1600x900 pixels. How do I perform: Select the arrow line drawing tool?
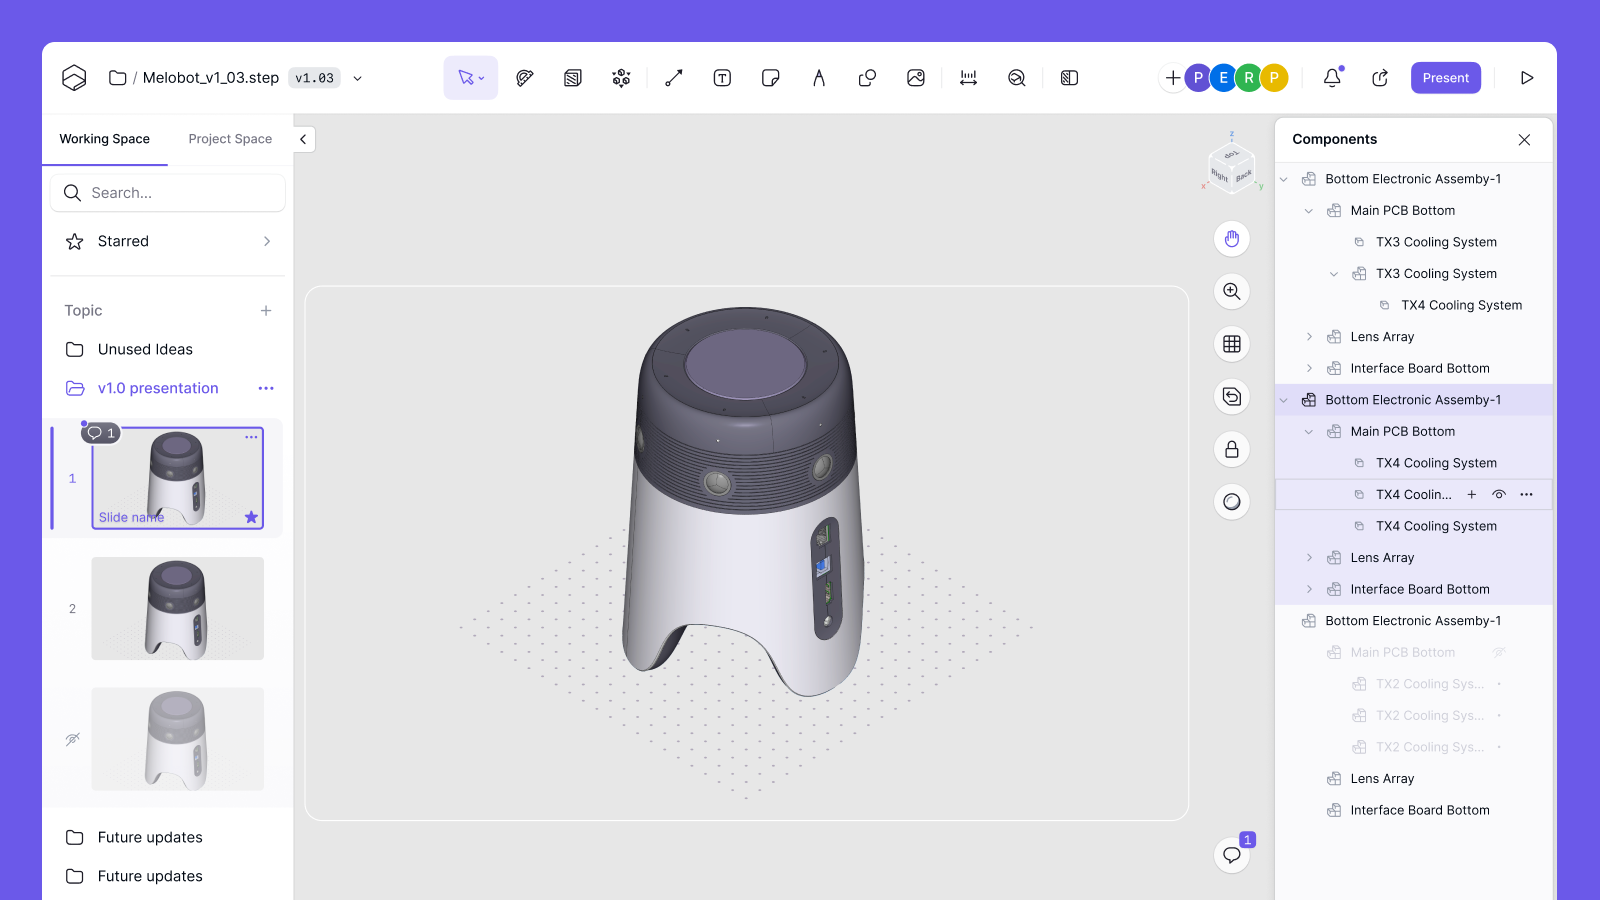[674, 78]
